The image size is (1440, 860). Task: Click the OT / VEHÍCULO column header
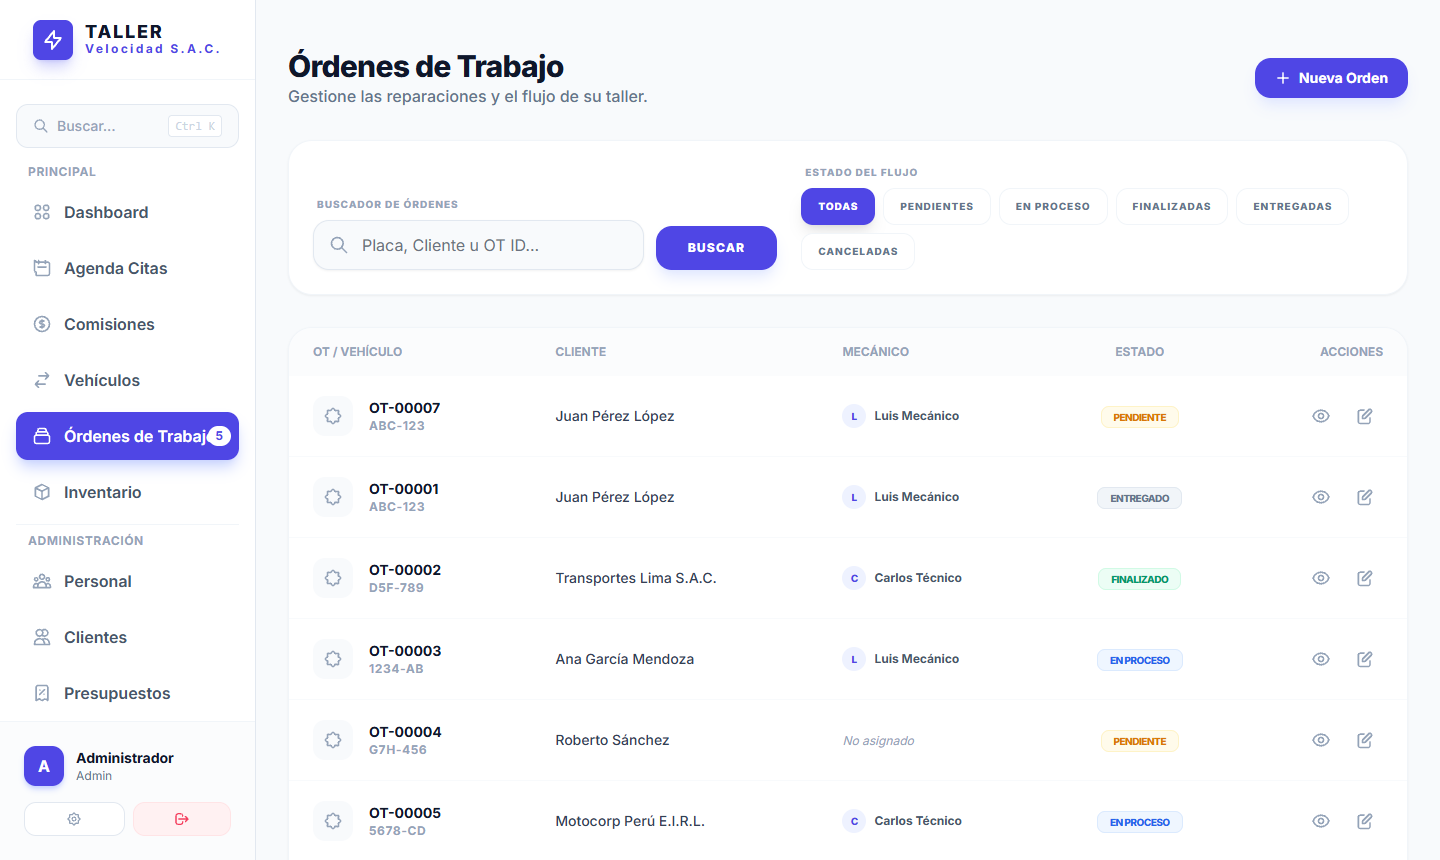358,352
